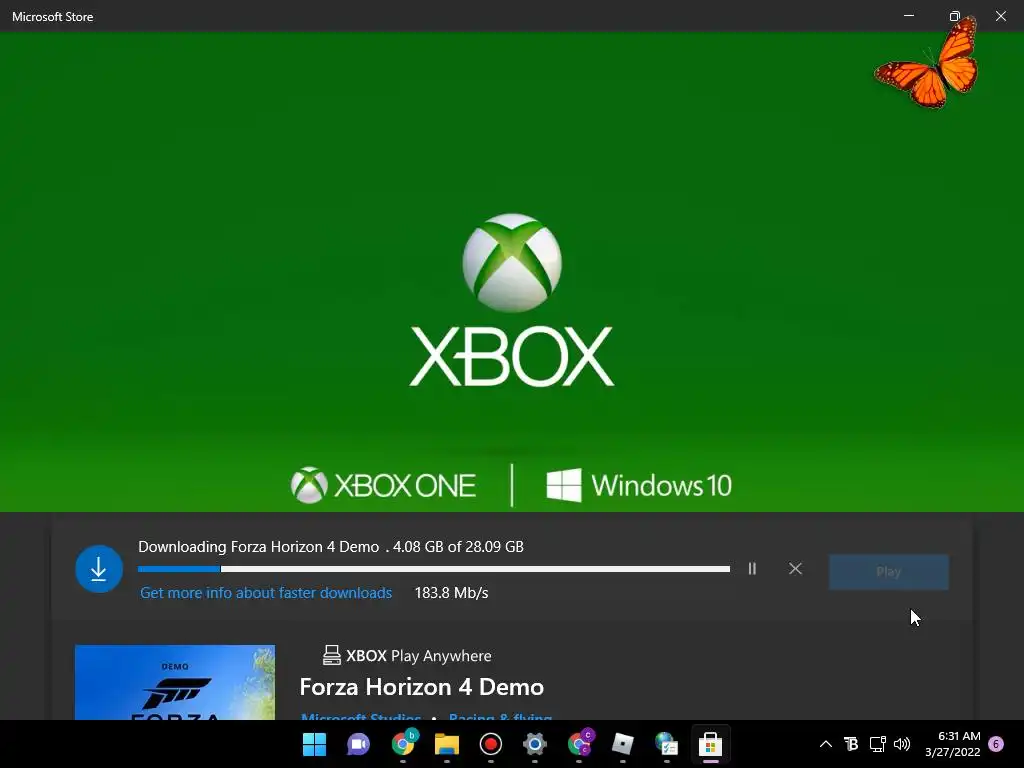This screenshot has width=1024, height=768.
Task: Click the greyed-out Play button
Action: click(x=888, y=572)
